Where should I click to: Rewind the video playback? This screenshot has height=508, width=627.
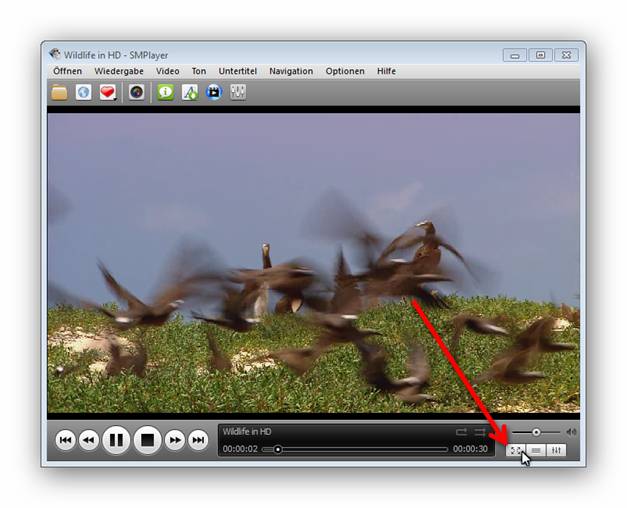[x=89, y=440]
